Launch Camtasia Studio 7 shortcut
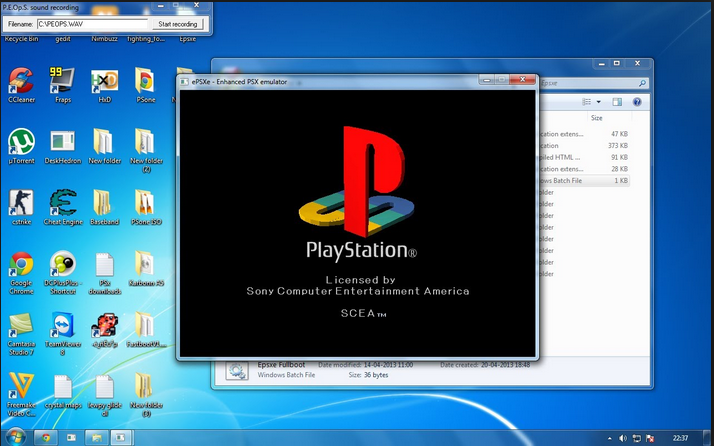The height and width of the screenshot is (446, 714). (x=21, y=334)
